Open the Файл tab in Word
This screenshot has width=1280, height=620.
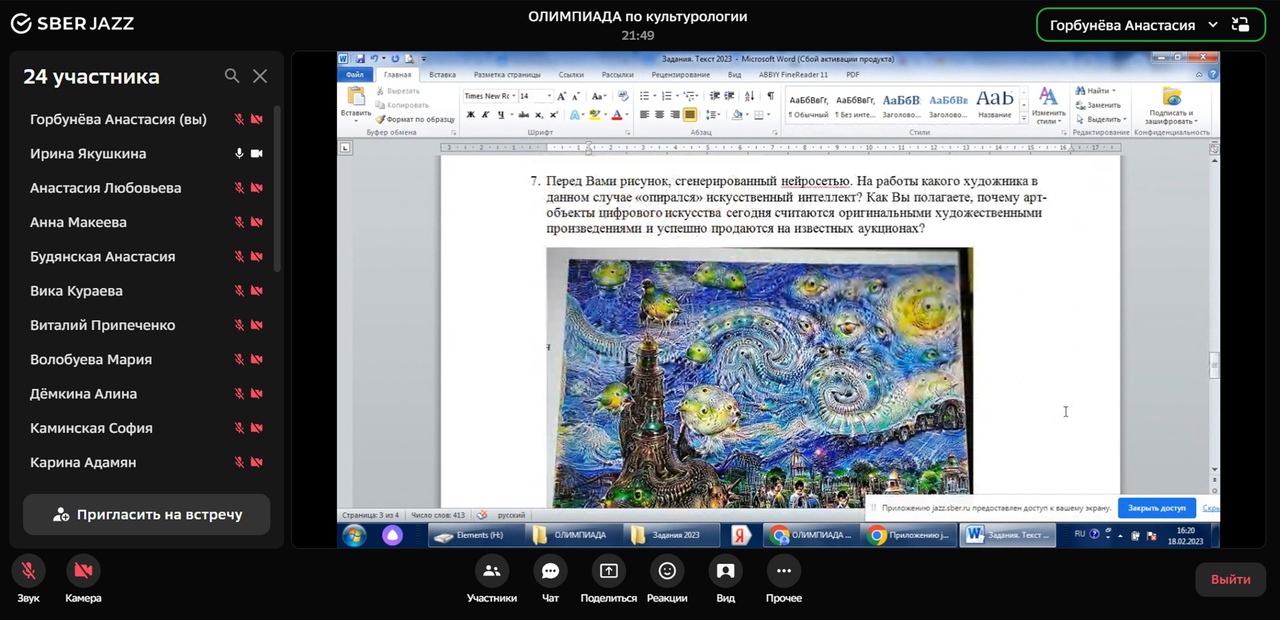354,75
